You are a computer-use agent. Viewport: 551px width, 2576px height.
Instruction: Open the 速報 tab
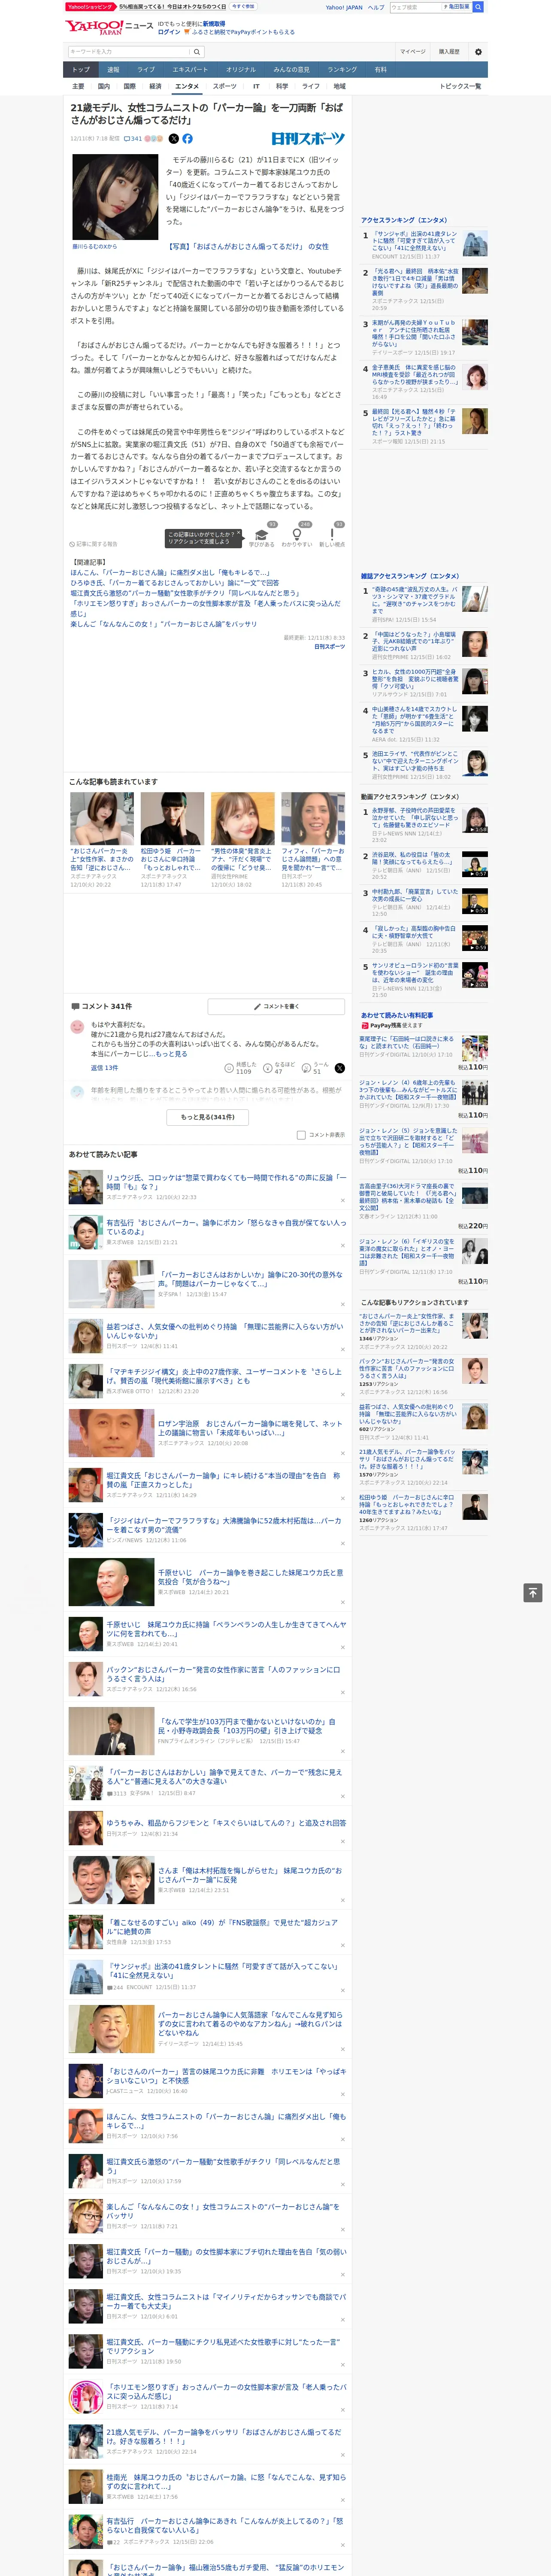(x=113, y=70)
